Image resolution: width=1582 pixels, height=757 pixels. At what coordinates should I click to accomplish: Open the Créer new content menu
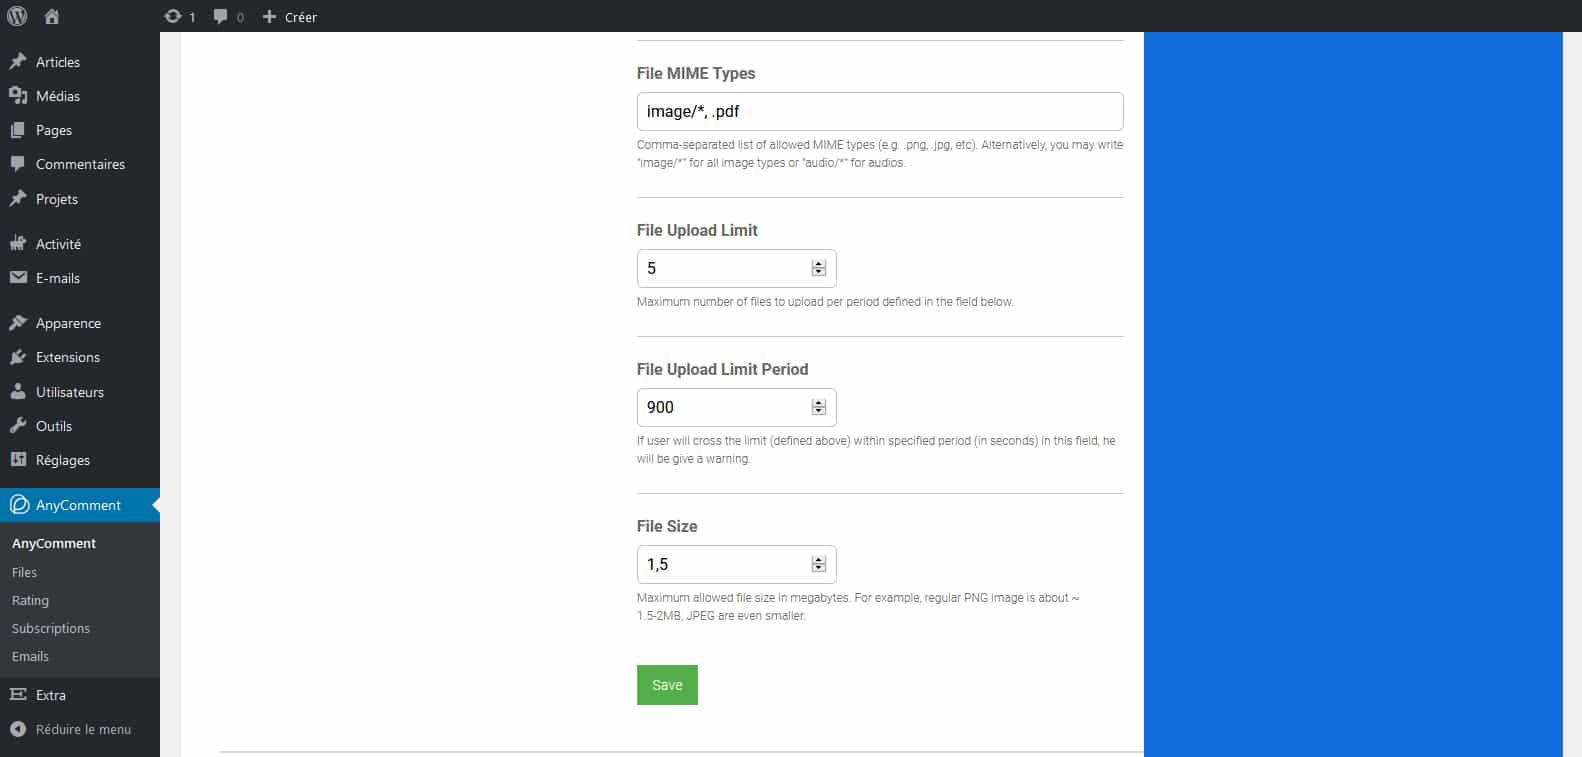coord(290,16)
